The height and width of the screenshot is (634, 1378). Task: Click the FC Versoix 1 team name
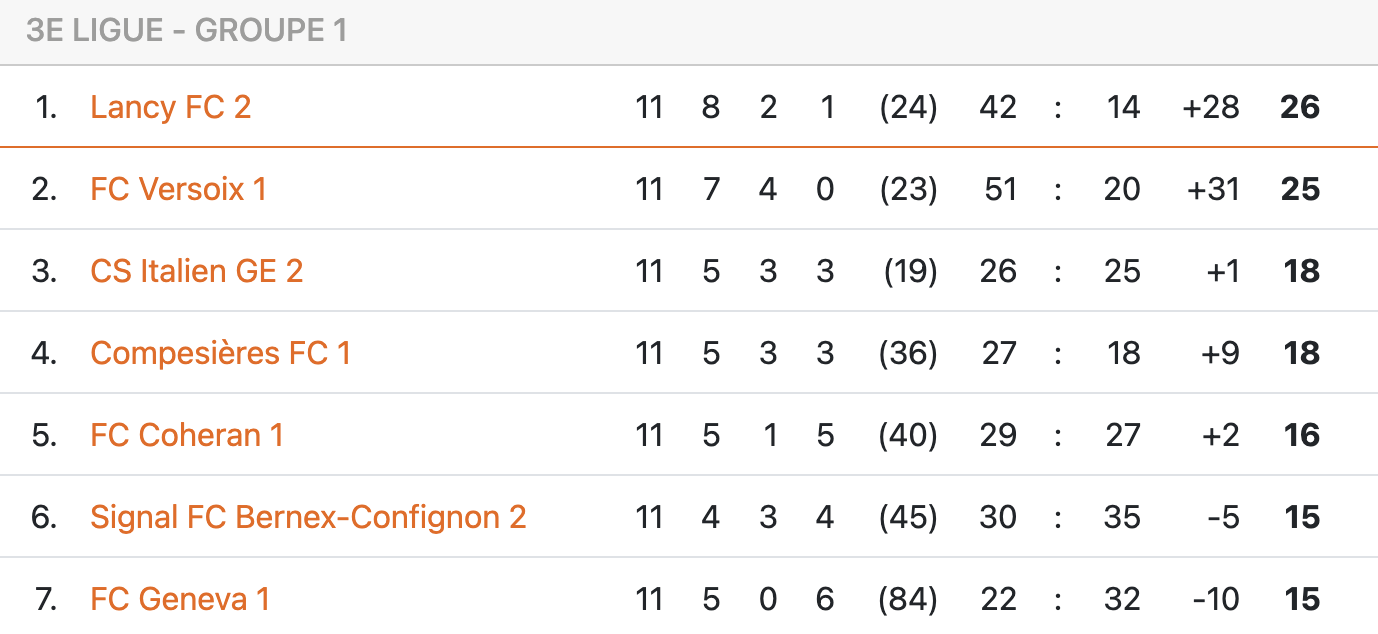coord(178,189)
